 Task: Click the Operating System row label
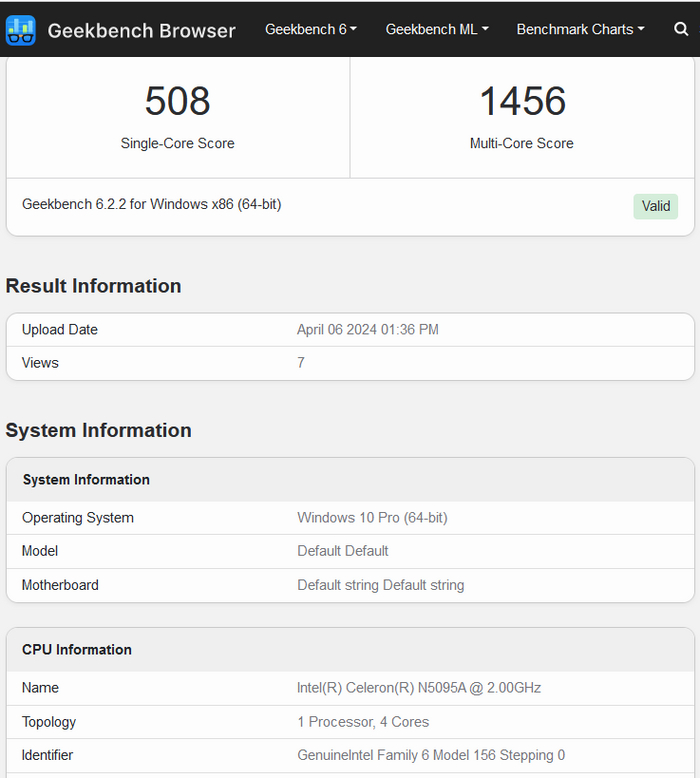78,518
